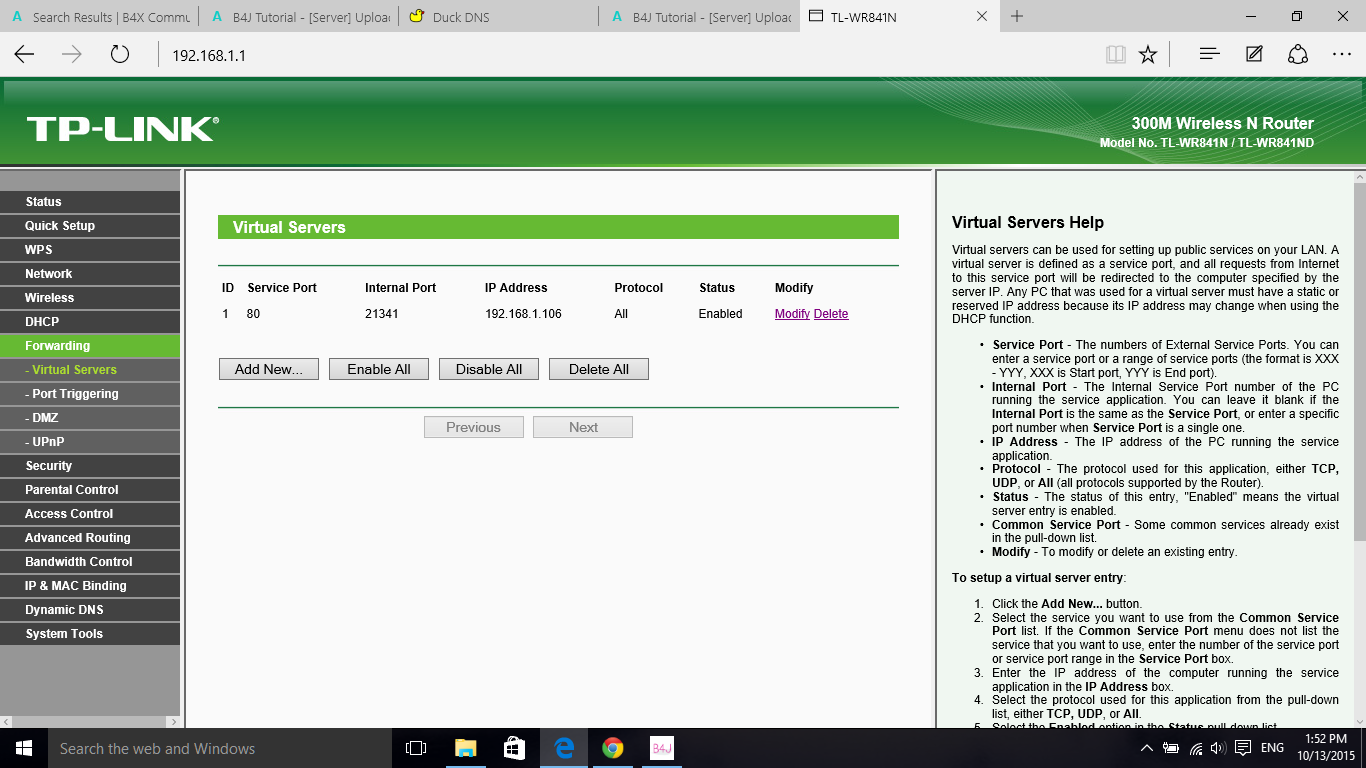Viewport: 1366px width, 768px height.
Task: Click the browser forward arrow
Action: pos(72,55)
